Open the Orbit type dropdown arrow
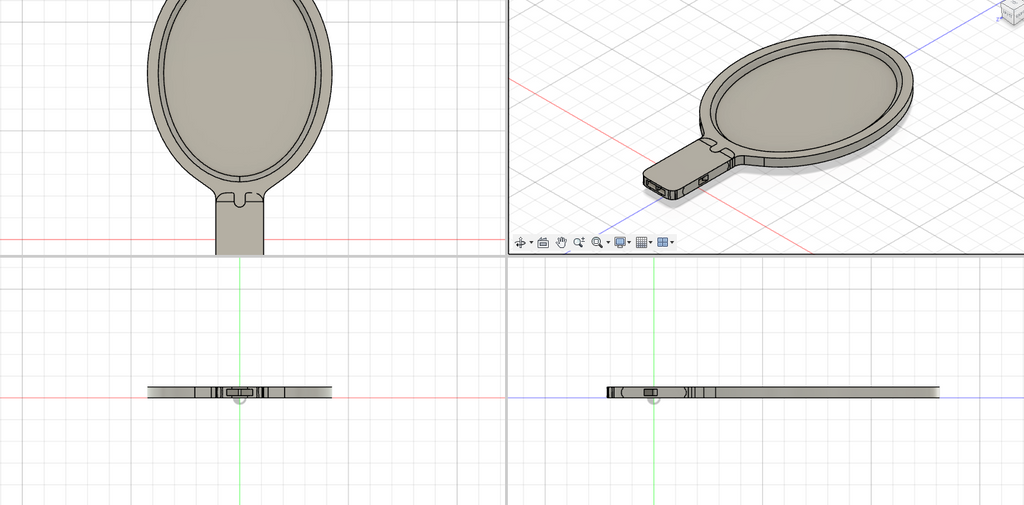This screenshot has width=1024, height=505. (531, 243)
